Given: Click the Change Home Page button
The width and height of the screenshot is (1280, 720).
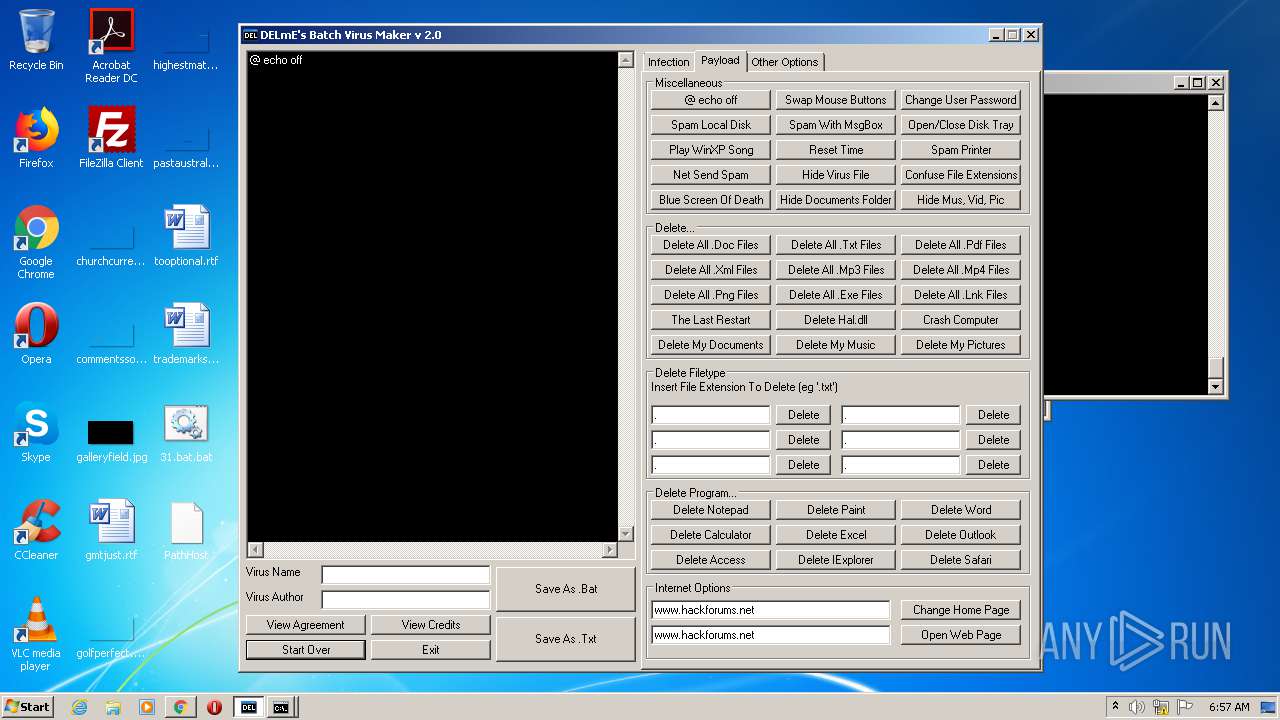Looking at the screenshot, I should (961, 610).
